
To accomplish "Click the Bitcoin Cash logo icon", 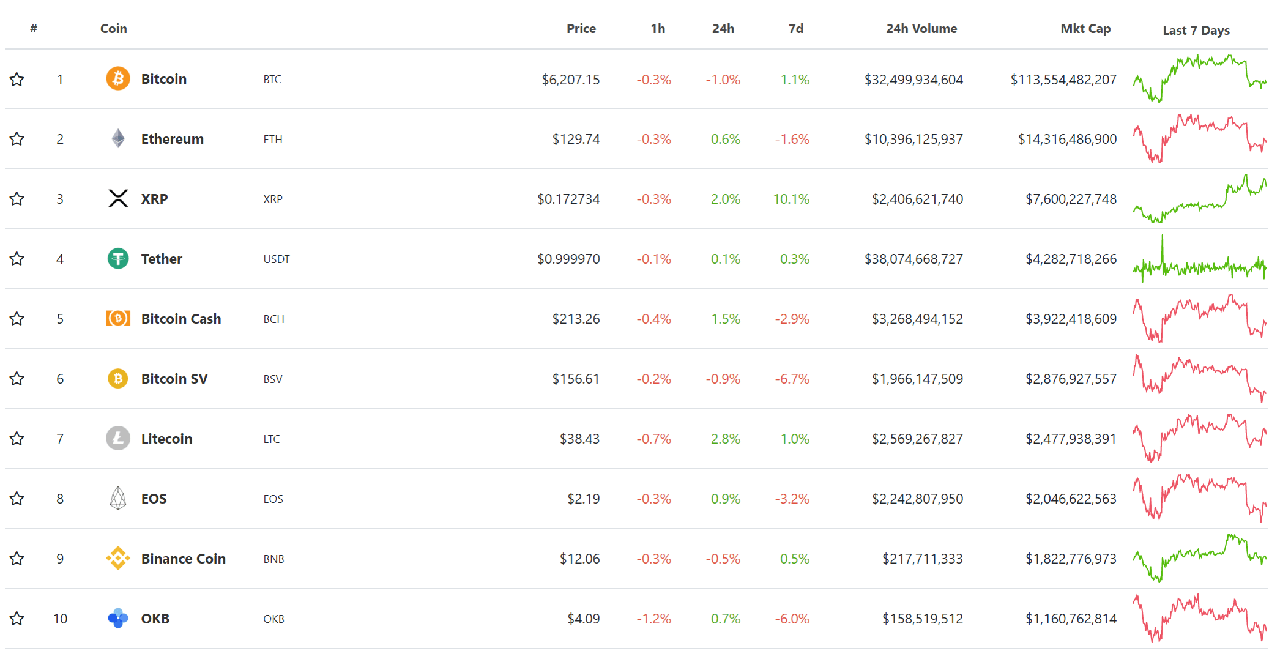I will point(118,318).
